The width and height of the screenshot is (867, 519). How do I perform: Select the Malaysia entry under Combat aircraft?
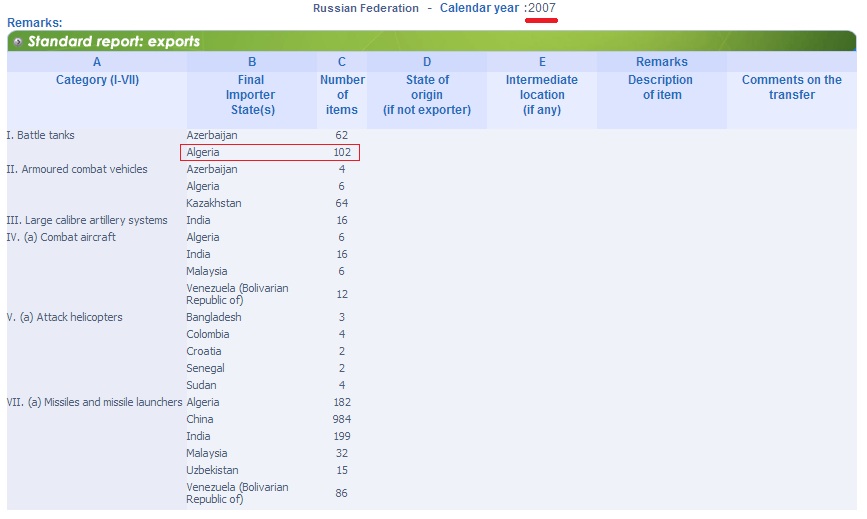coord(207,271)
